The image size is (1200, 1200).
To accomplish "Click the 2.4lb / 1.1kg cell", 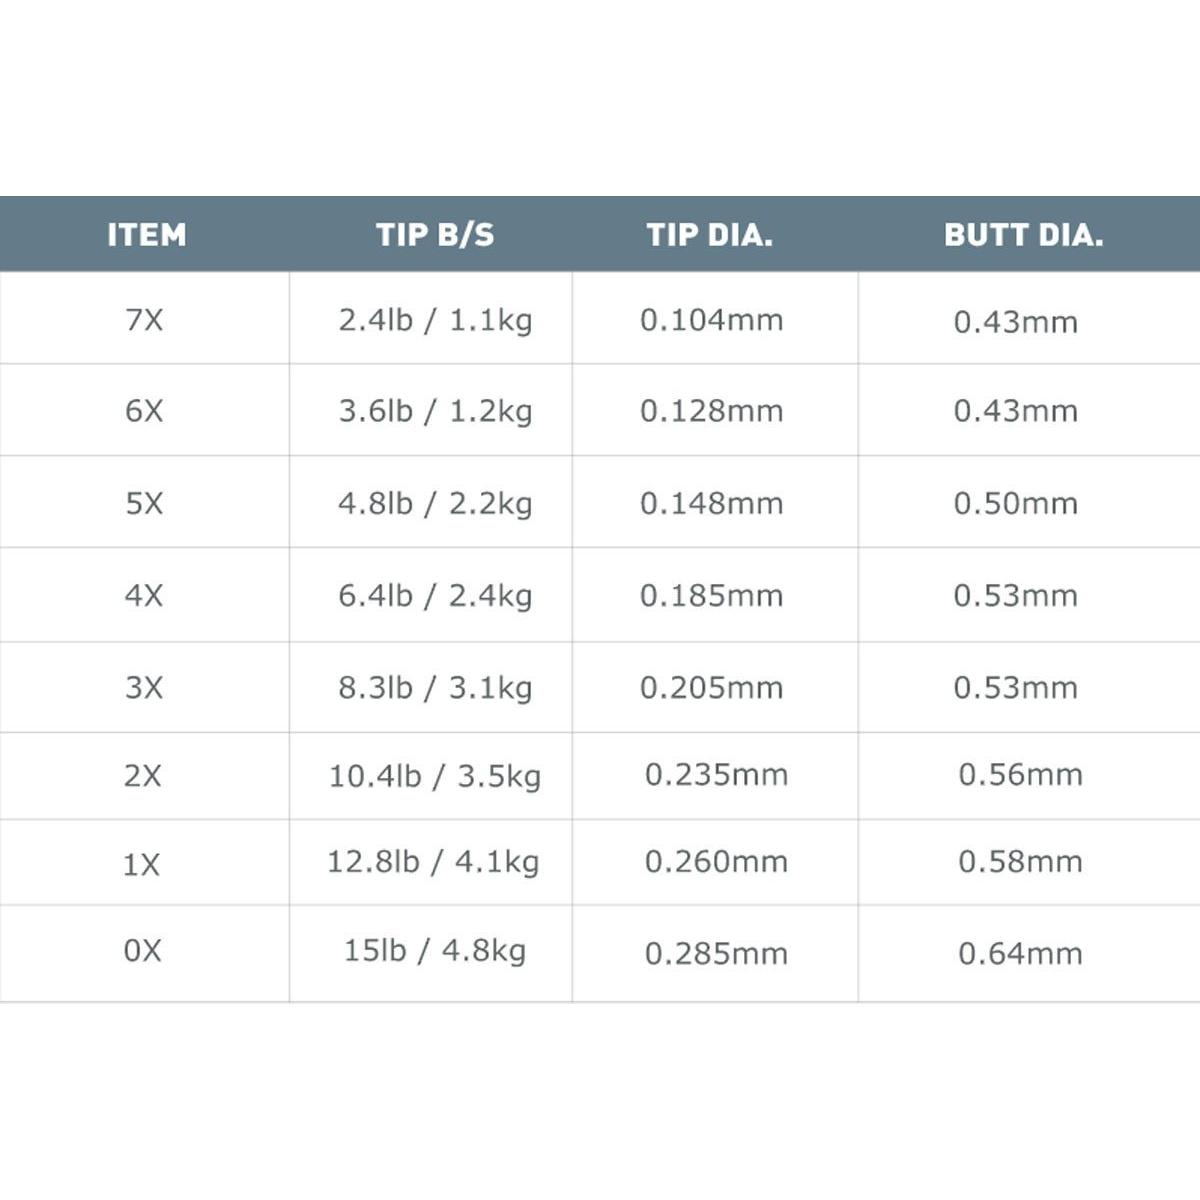I will click(x=435, y=321).
